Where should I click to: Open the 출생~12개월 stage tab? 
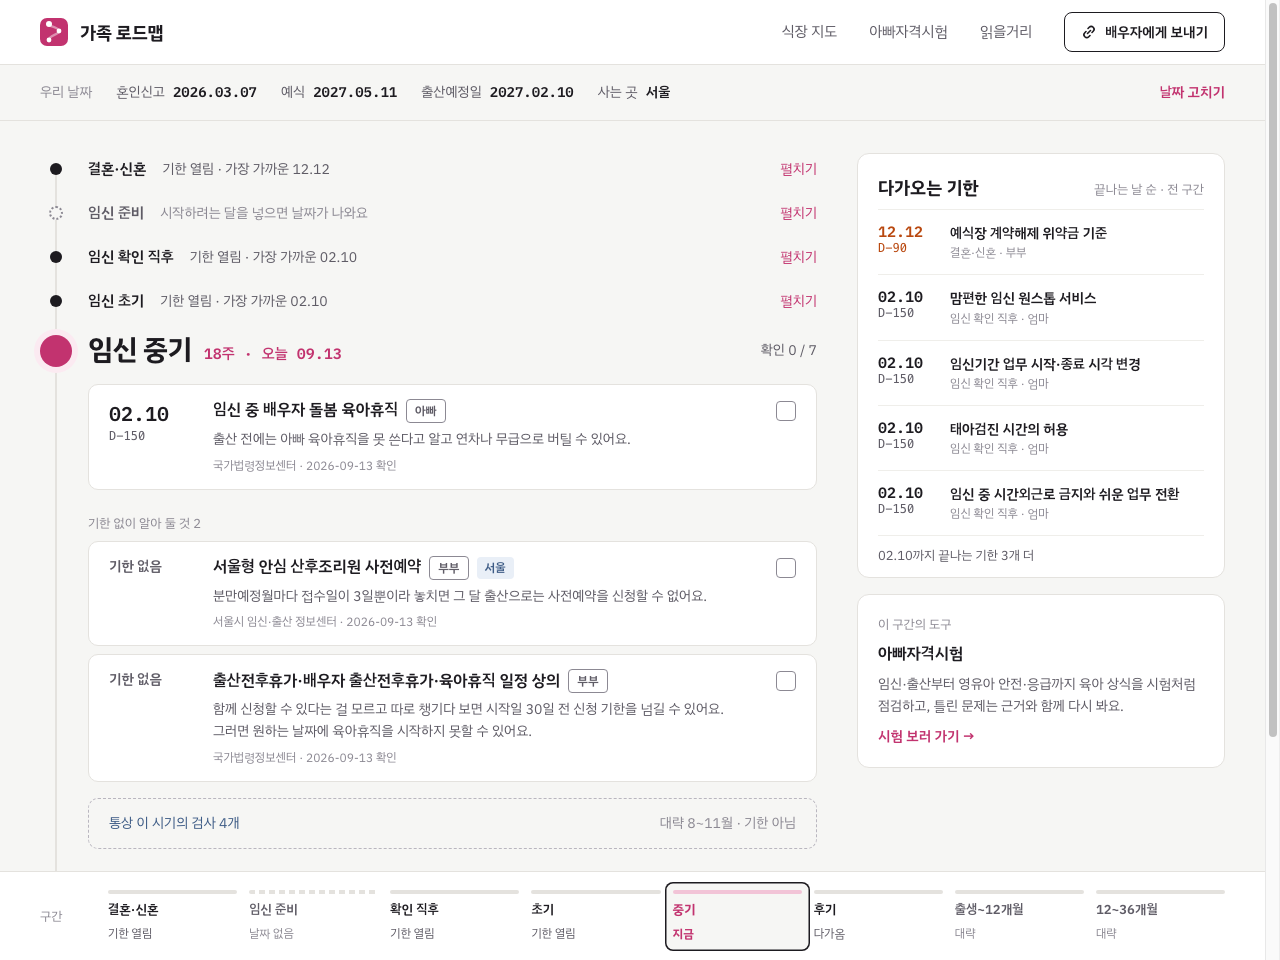1019,916
